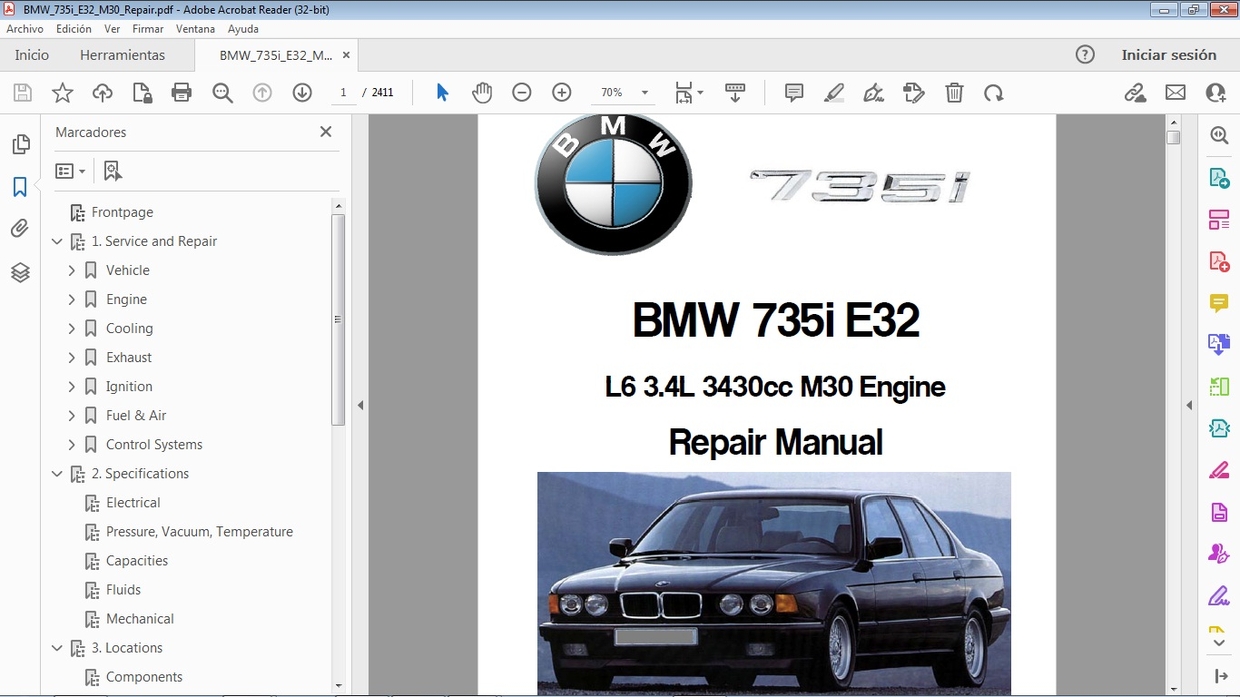Switch to the Herramientas tab
The height and width of the screenshot is (697, 1240).
(122, 55)
